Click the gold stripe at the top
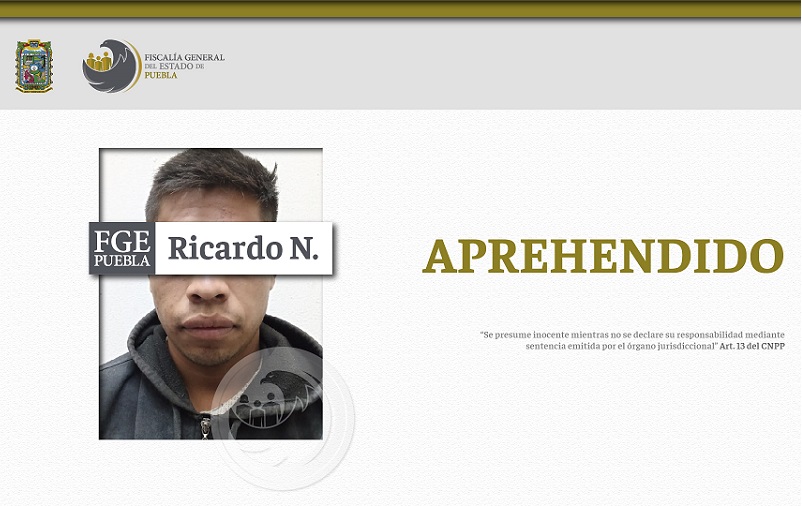The image size is (802, 506). (400, 9)
